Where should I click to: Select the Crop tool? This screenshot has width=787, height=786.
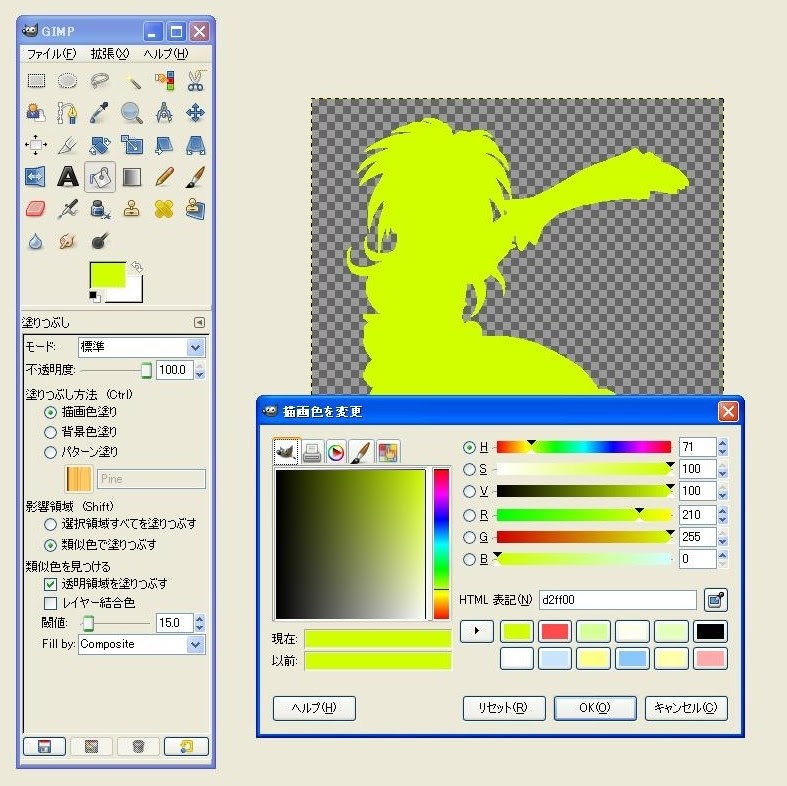(x=67, y=145)
